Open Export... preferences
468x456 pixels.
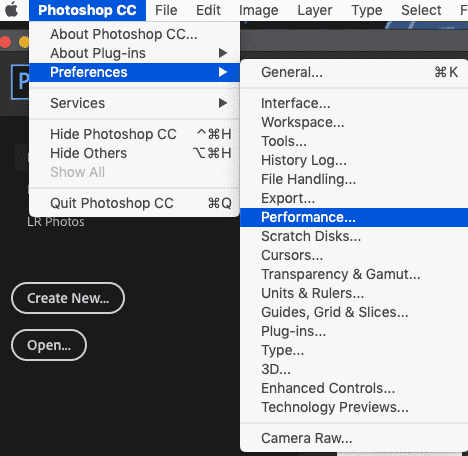point(354,198)
